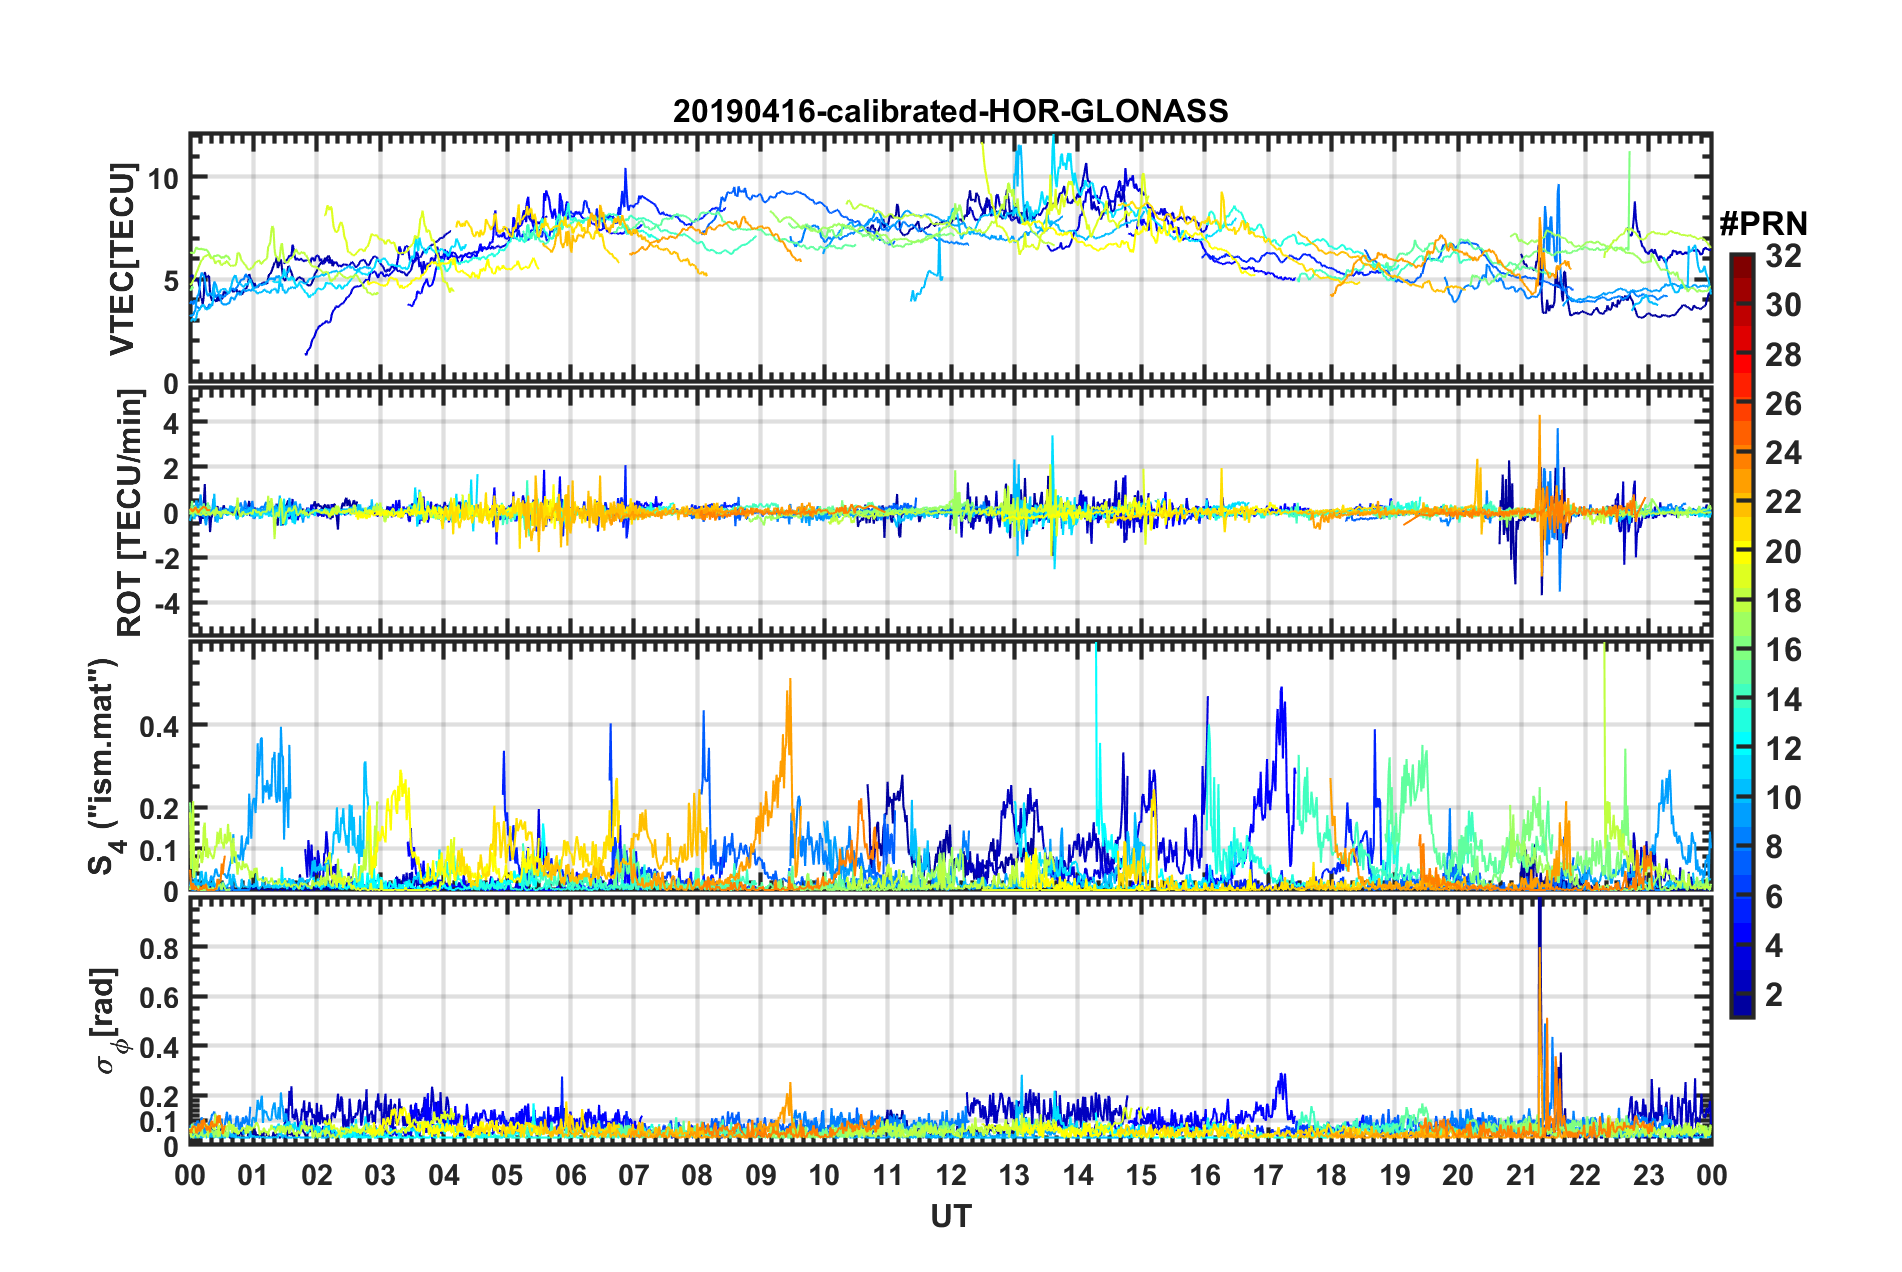Click the plot title 20190416-calibrated-HOR-GLONASS

click(950, 111)
